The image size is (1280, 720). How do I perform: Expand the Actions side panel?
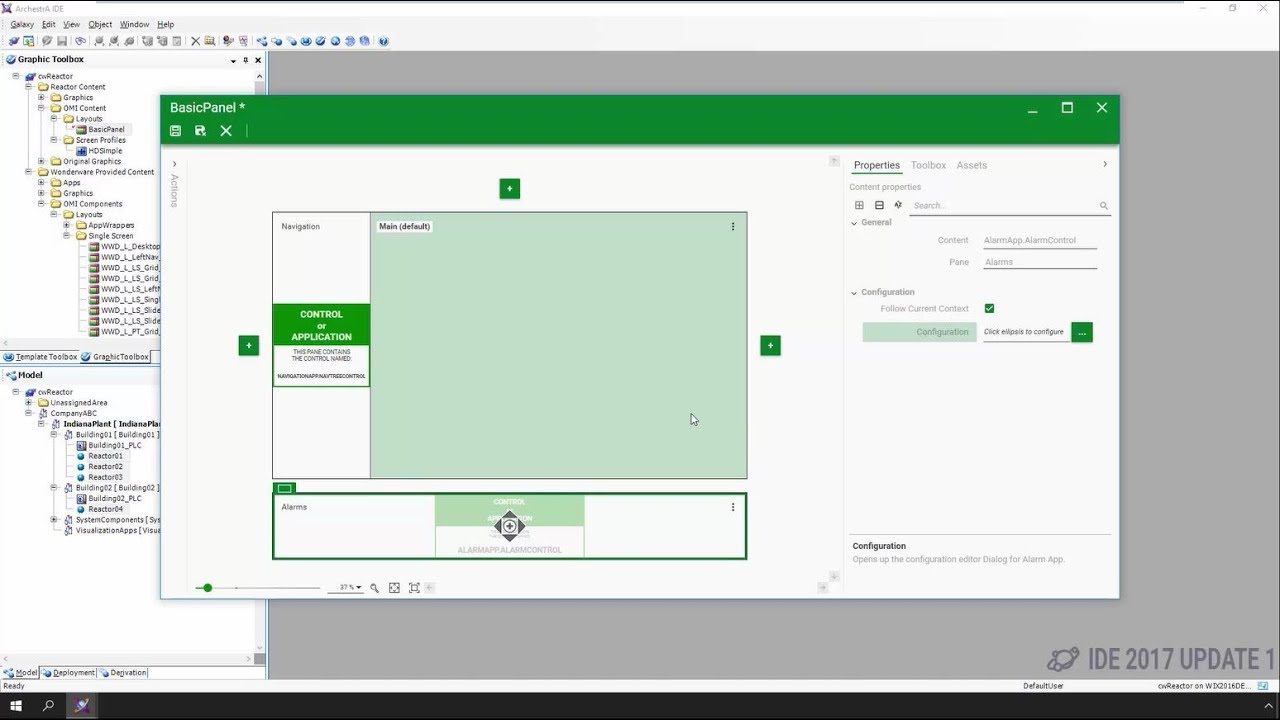pyautogui.click(x=174, y=164)
